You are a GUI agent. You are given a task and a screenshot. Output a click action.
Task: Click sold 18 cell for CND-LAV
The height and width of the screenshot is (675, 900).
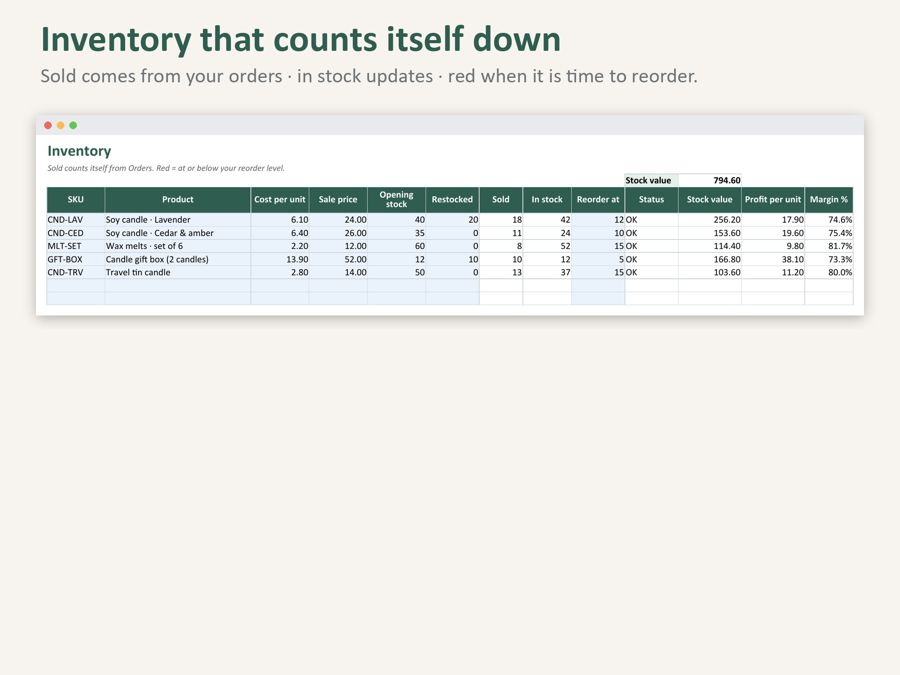click(x=501, y=220)
